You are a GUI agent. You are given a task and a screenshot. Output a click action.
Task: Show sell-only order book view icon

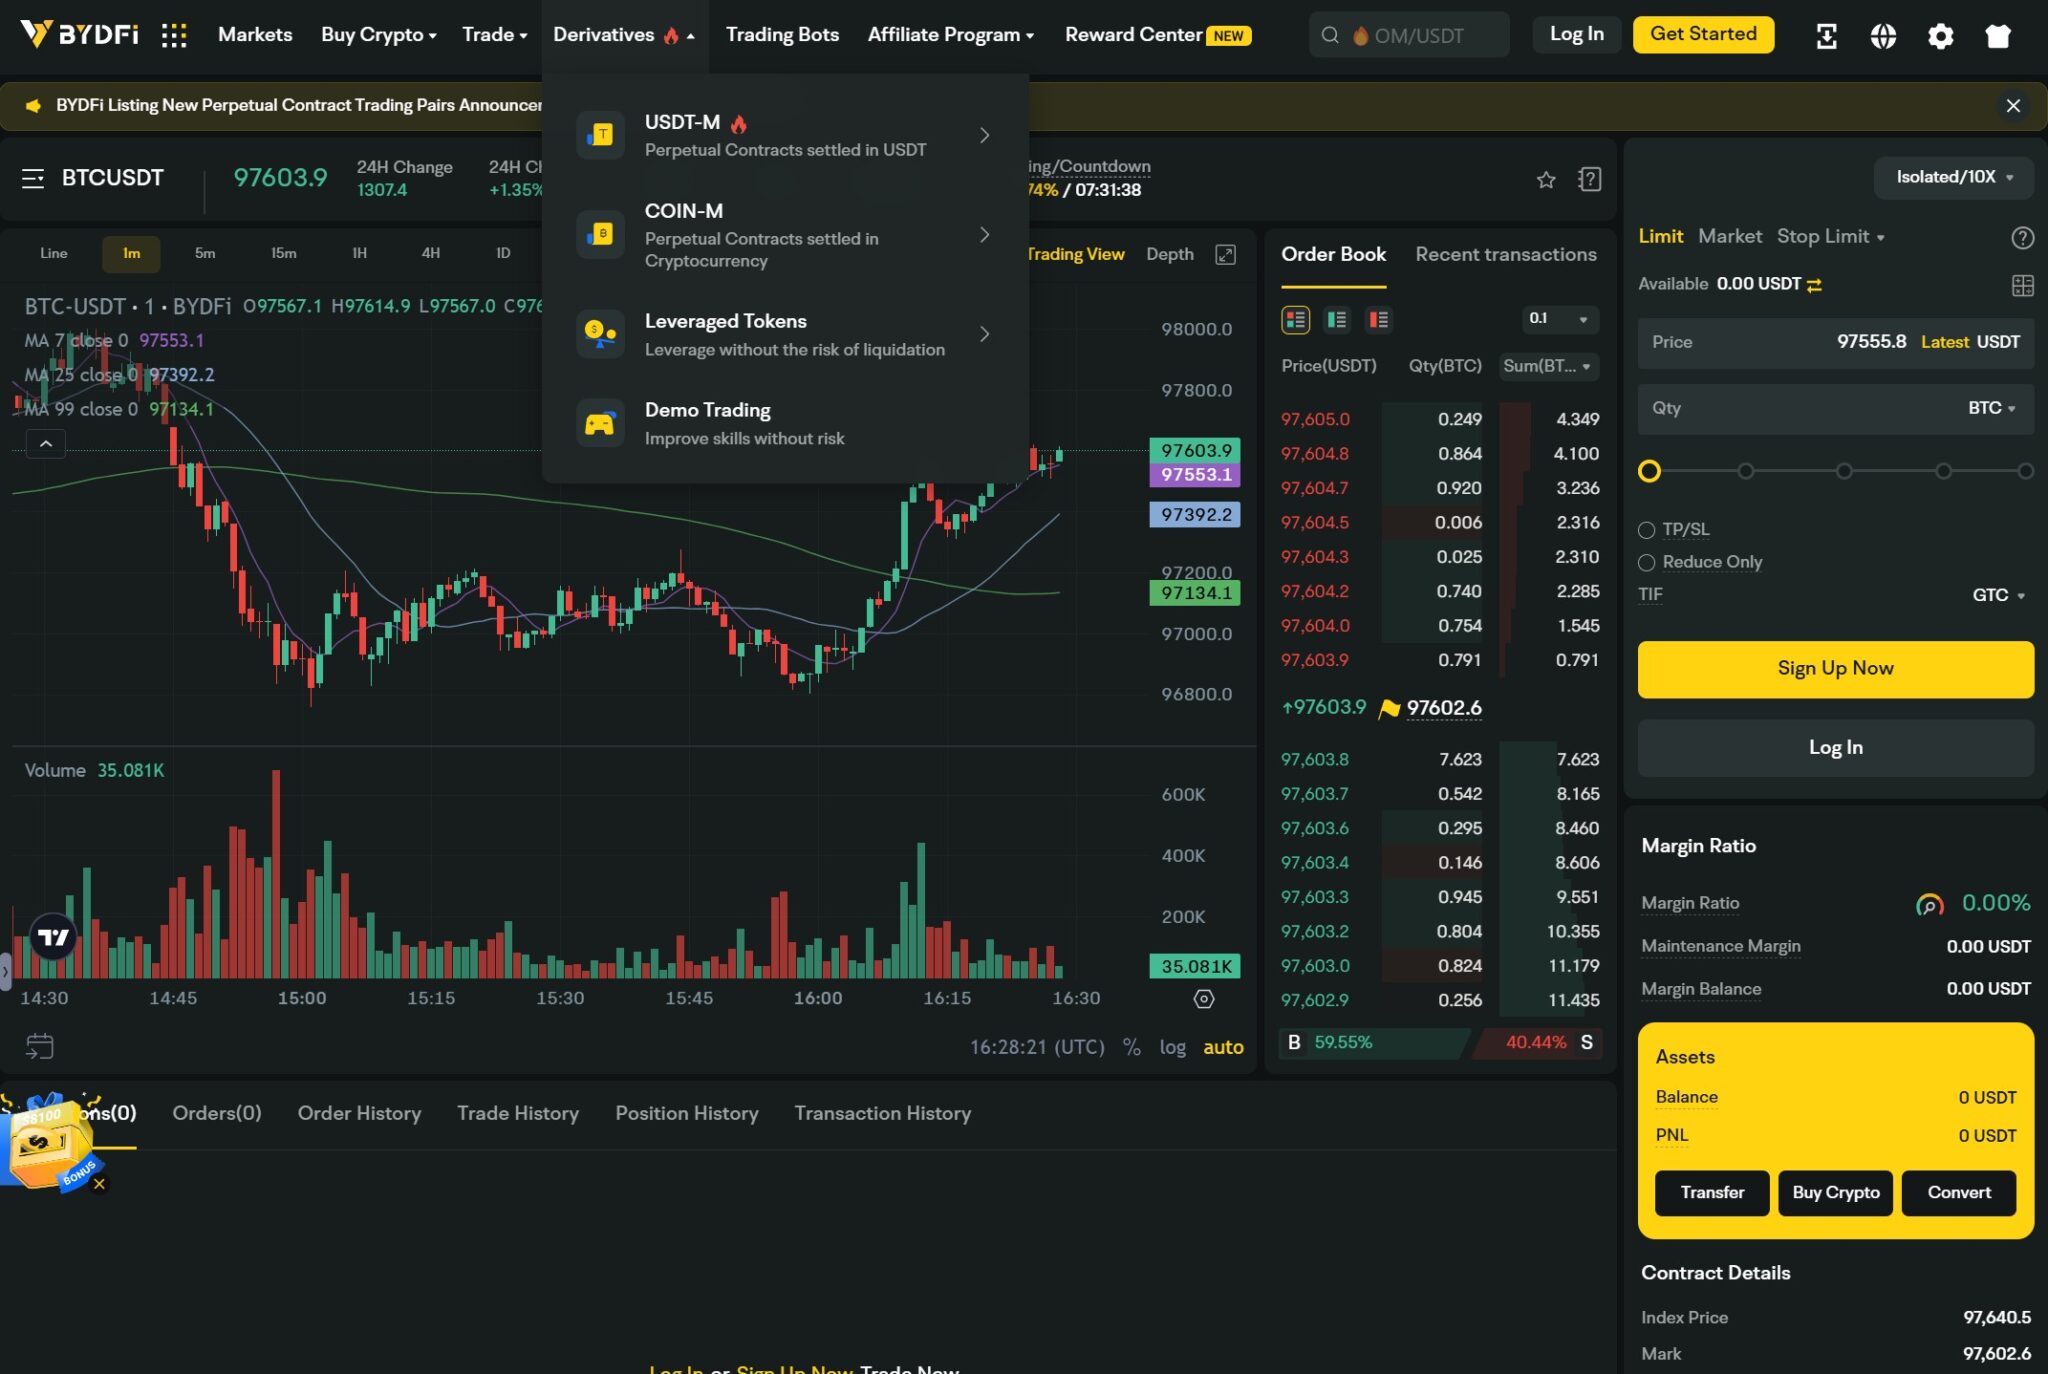pos(1378,320)
